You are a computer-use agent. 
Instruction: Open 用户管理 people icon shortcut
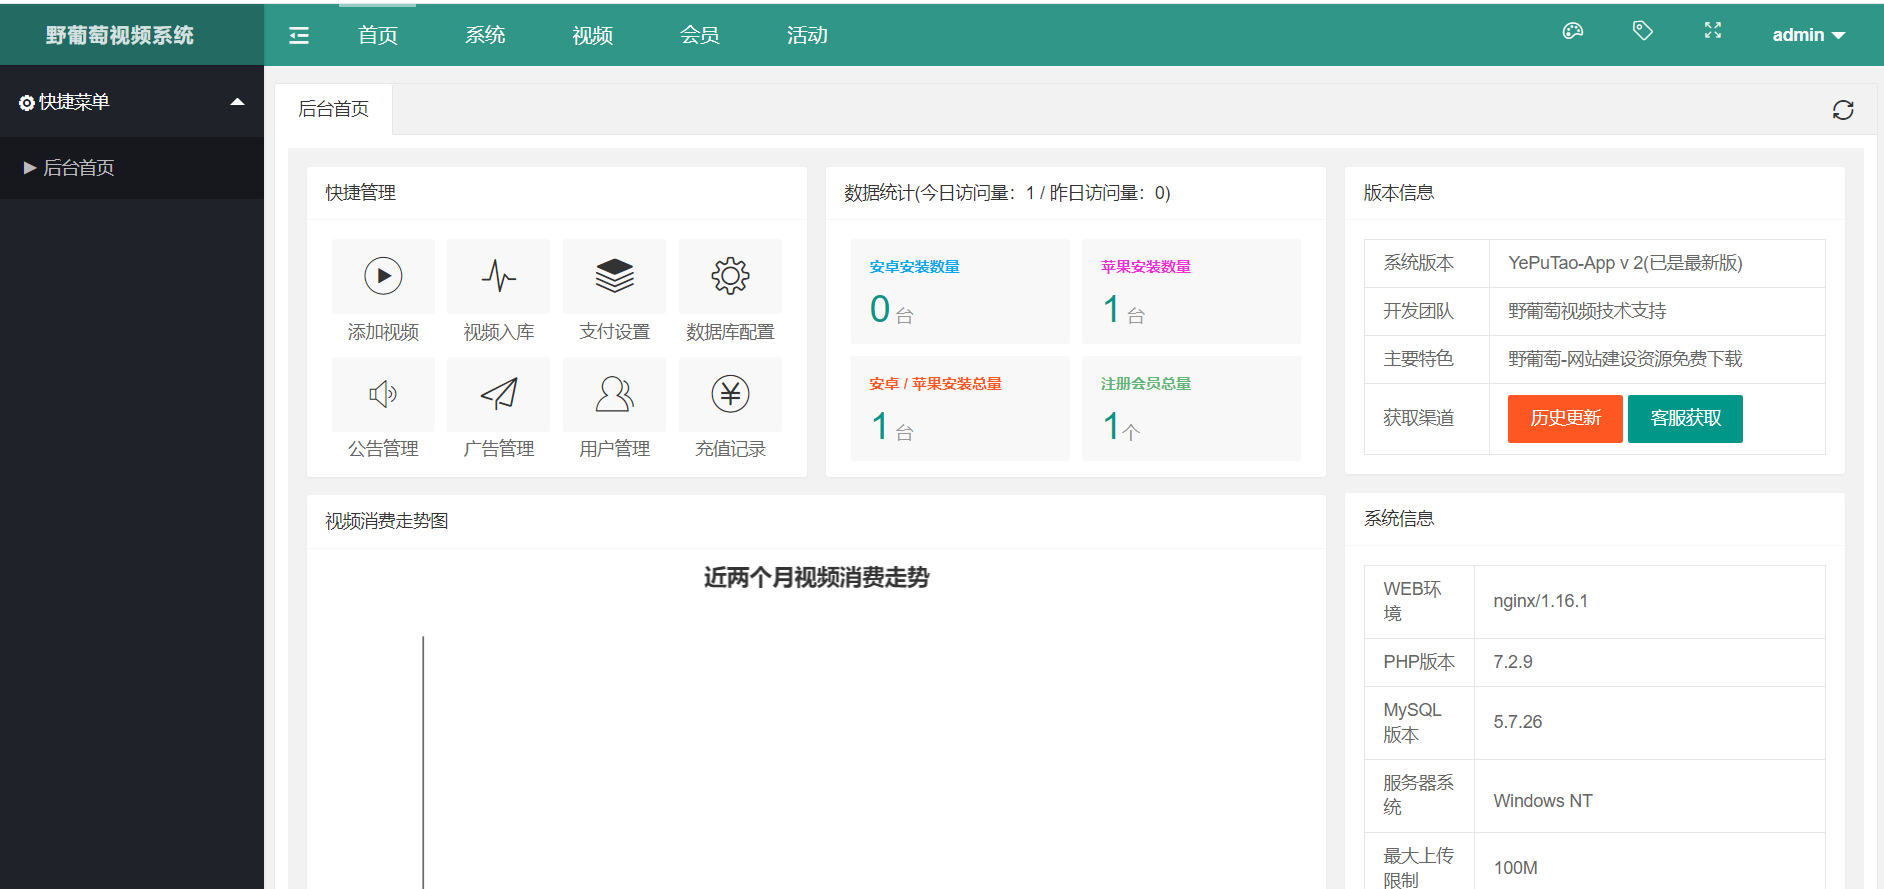(x=614, y=394)
